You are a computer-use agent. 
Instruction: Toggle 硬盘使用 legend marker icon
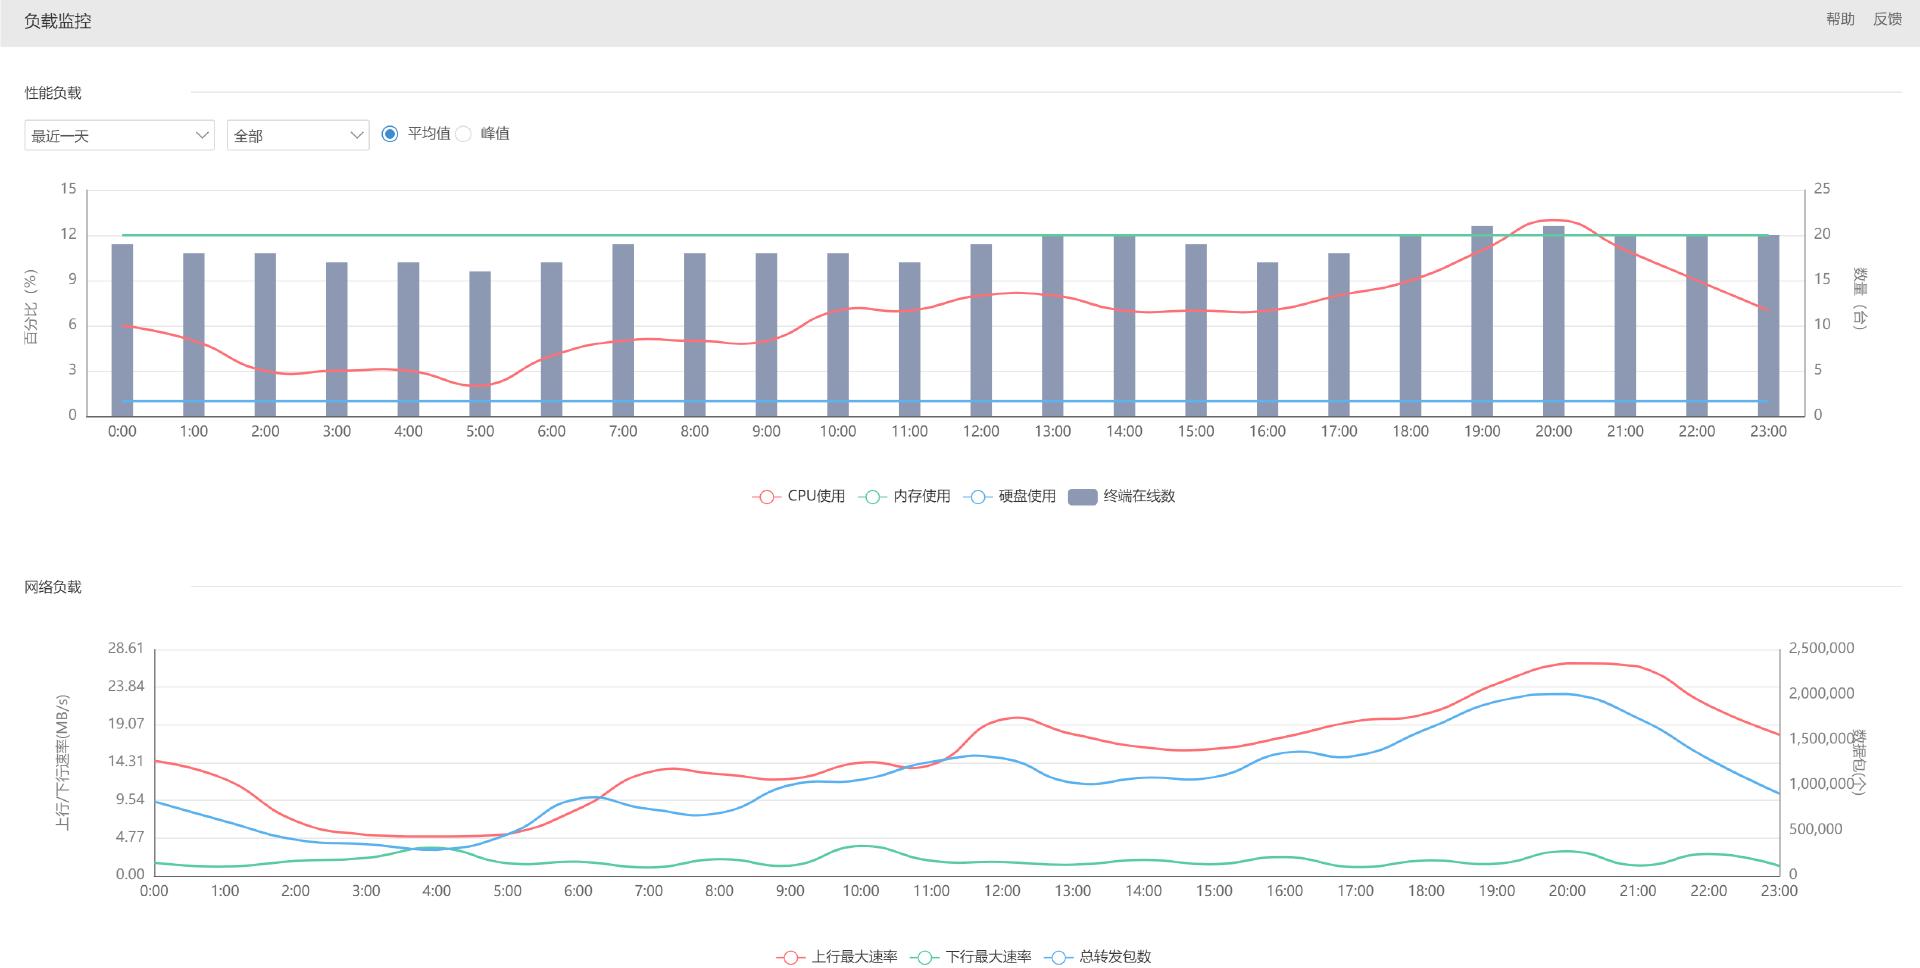click(x=977, y=497)
